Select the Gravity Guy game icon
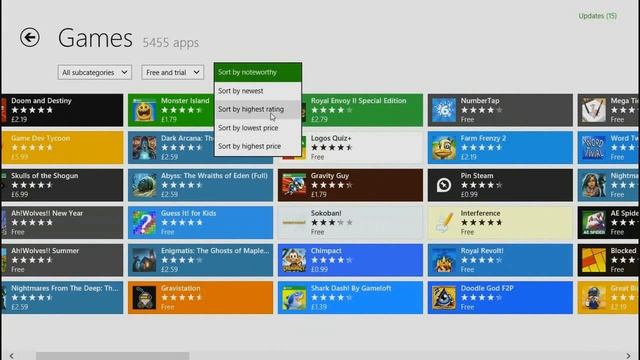Screen dimensions: 640x360 click(x=294, y=185)
